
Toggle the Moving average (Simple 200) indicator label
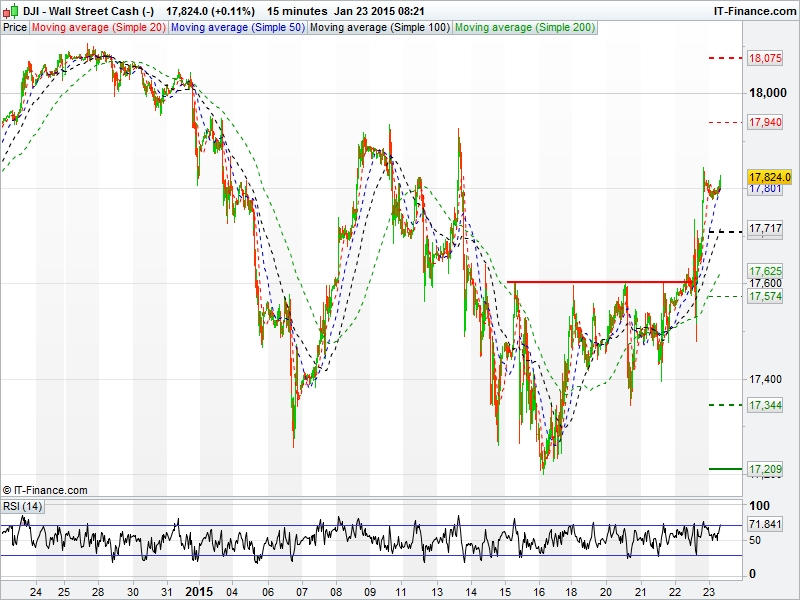pyautogui.click(x=525, y=28)
